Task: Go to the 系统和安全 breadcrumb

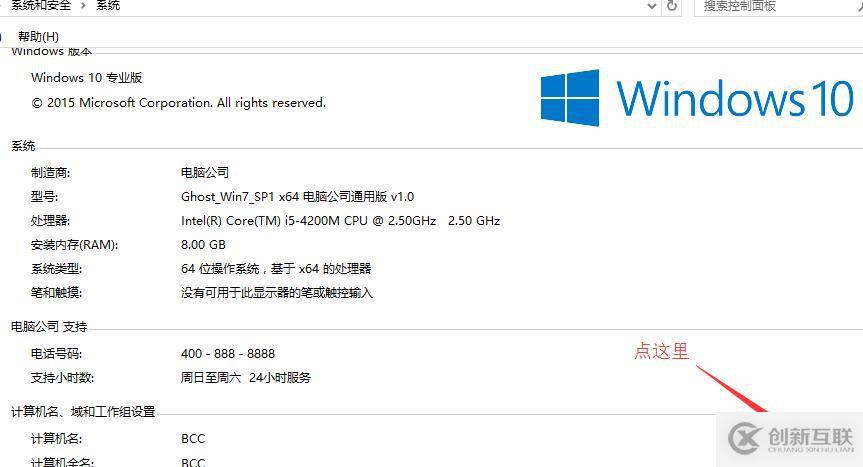Action: [41, 6]
